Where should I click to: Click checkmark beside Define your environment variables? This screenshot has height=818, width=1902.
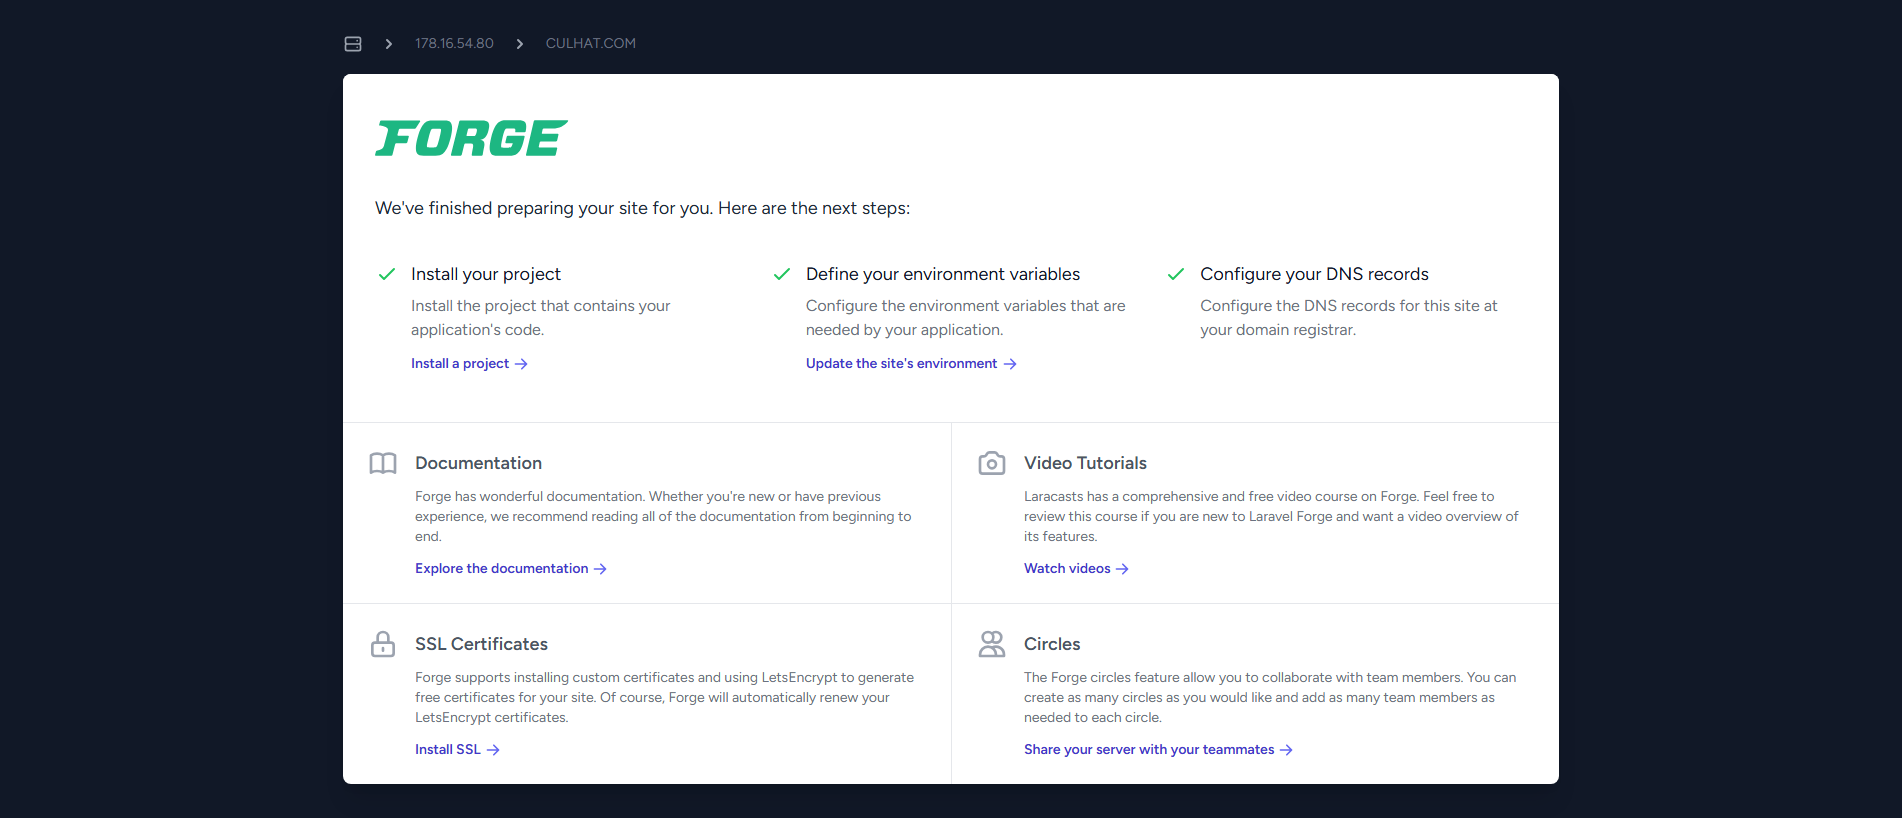pos(782,274)
